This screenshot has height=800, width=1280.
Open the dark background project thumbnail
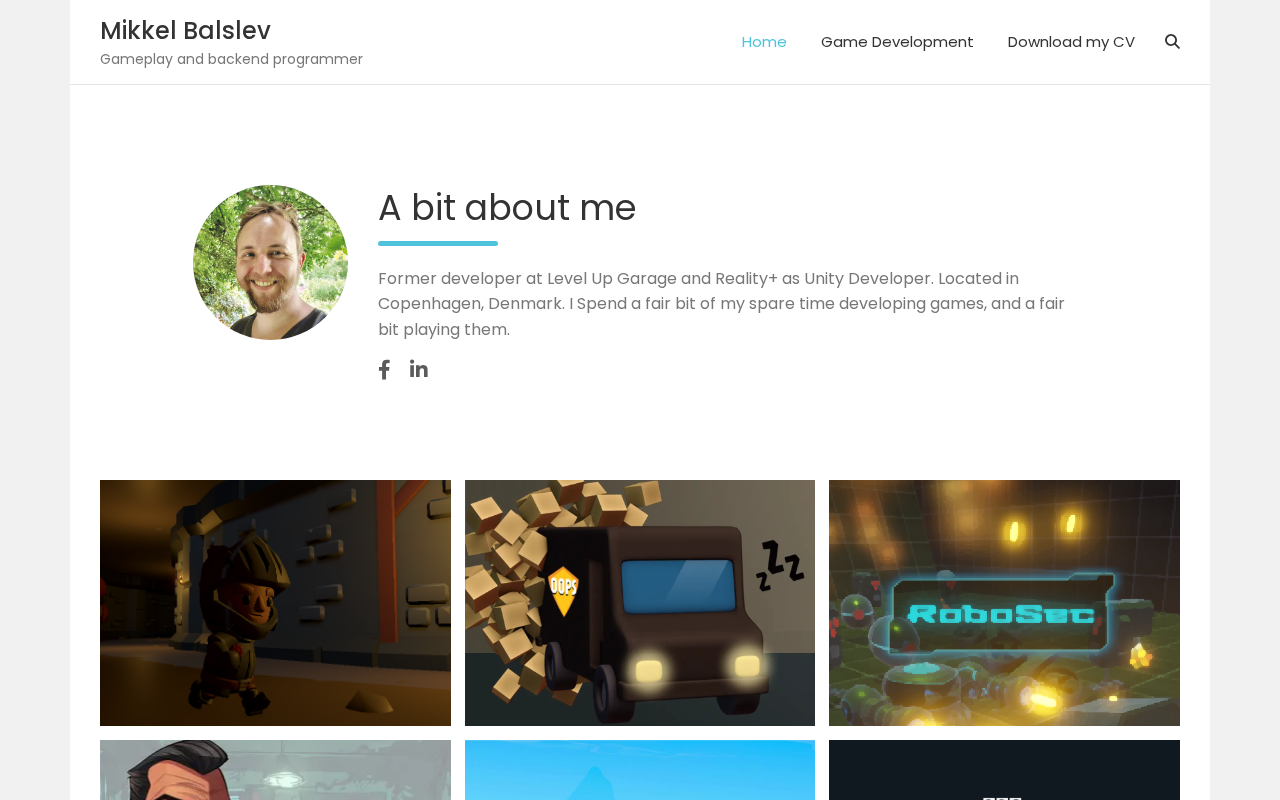pos(1004,770)
